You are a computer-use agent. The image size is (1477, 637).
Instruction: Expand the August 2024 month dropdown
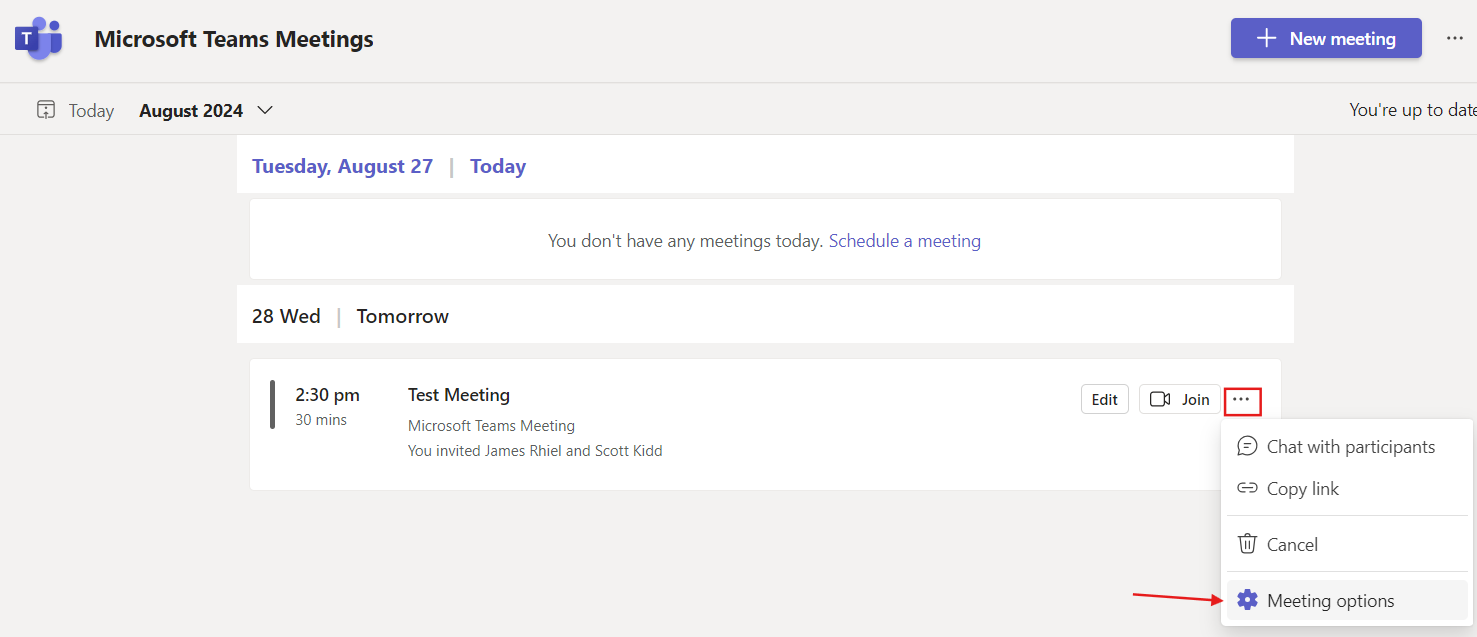(x=206, y=111)
